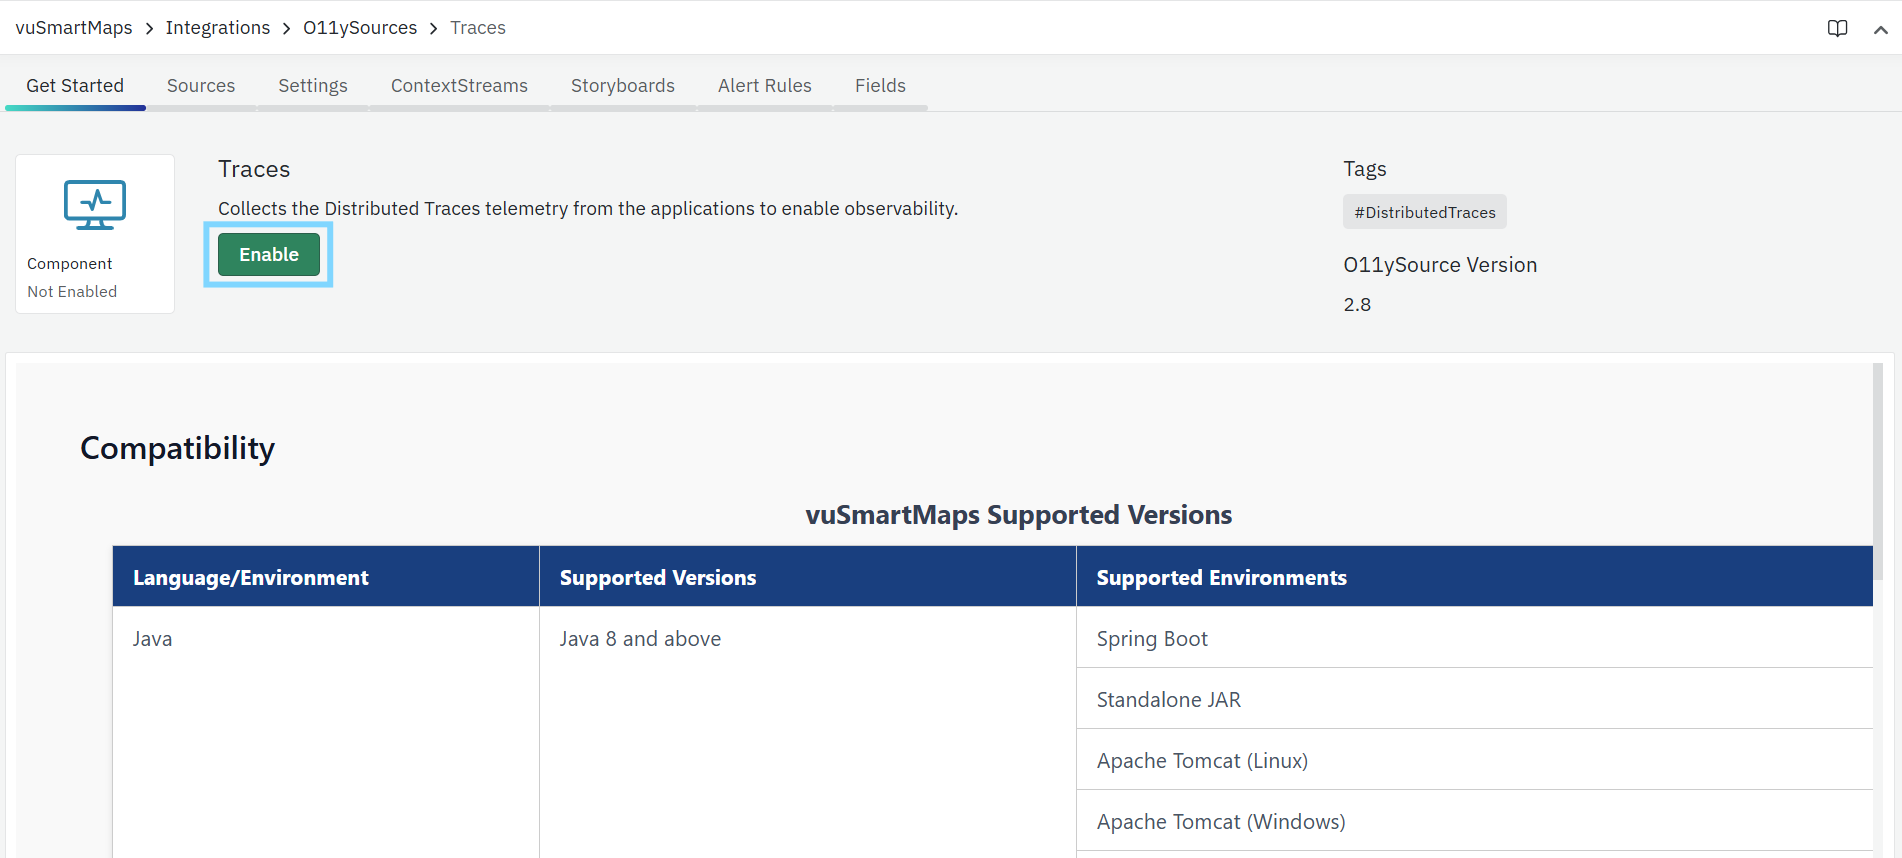Open the documentation book icon

[1837, 28]
